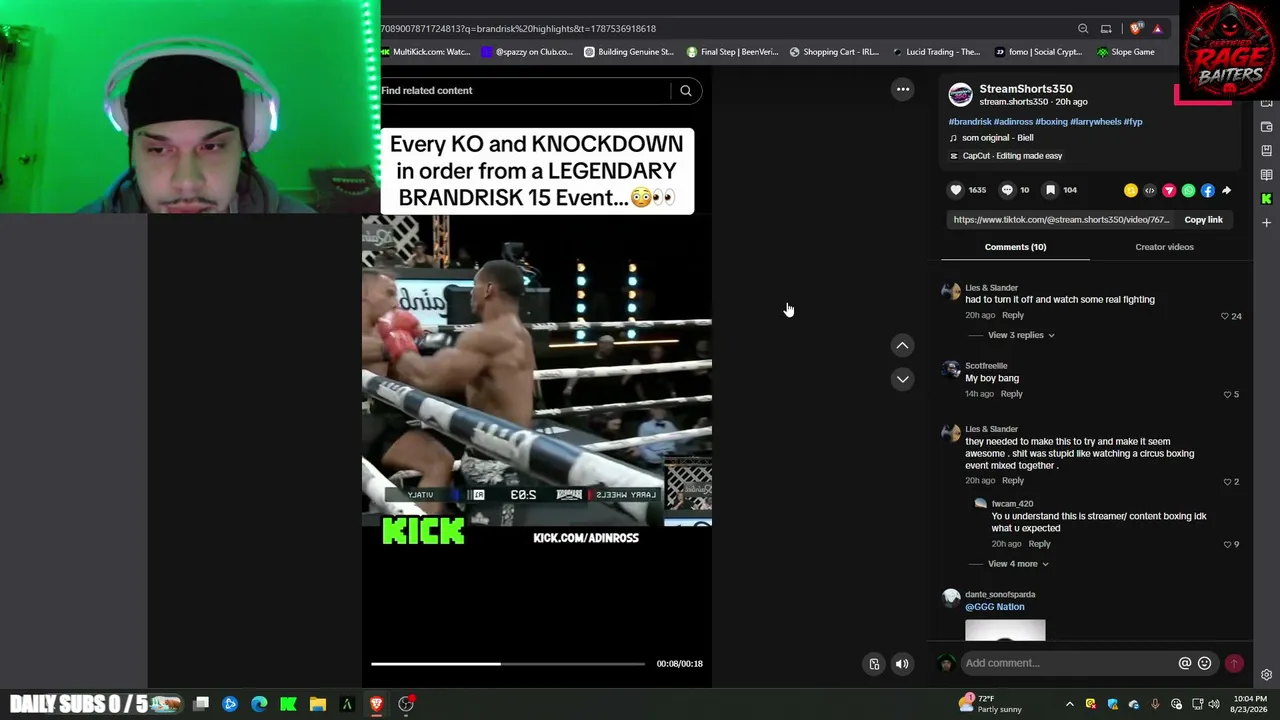Click the Copy link button

pos(1203,220)
